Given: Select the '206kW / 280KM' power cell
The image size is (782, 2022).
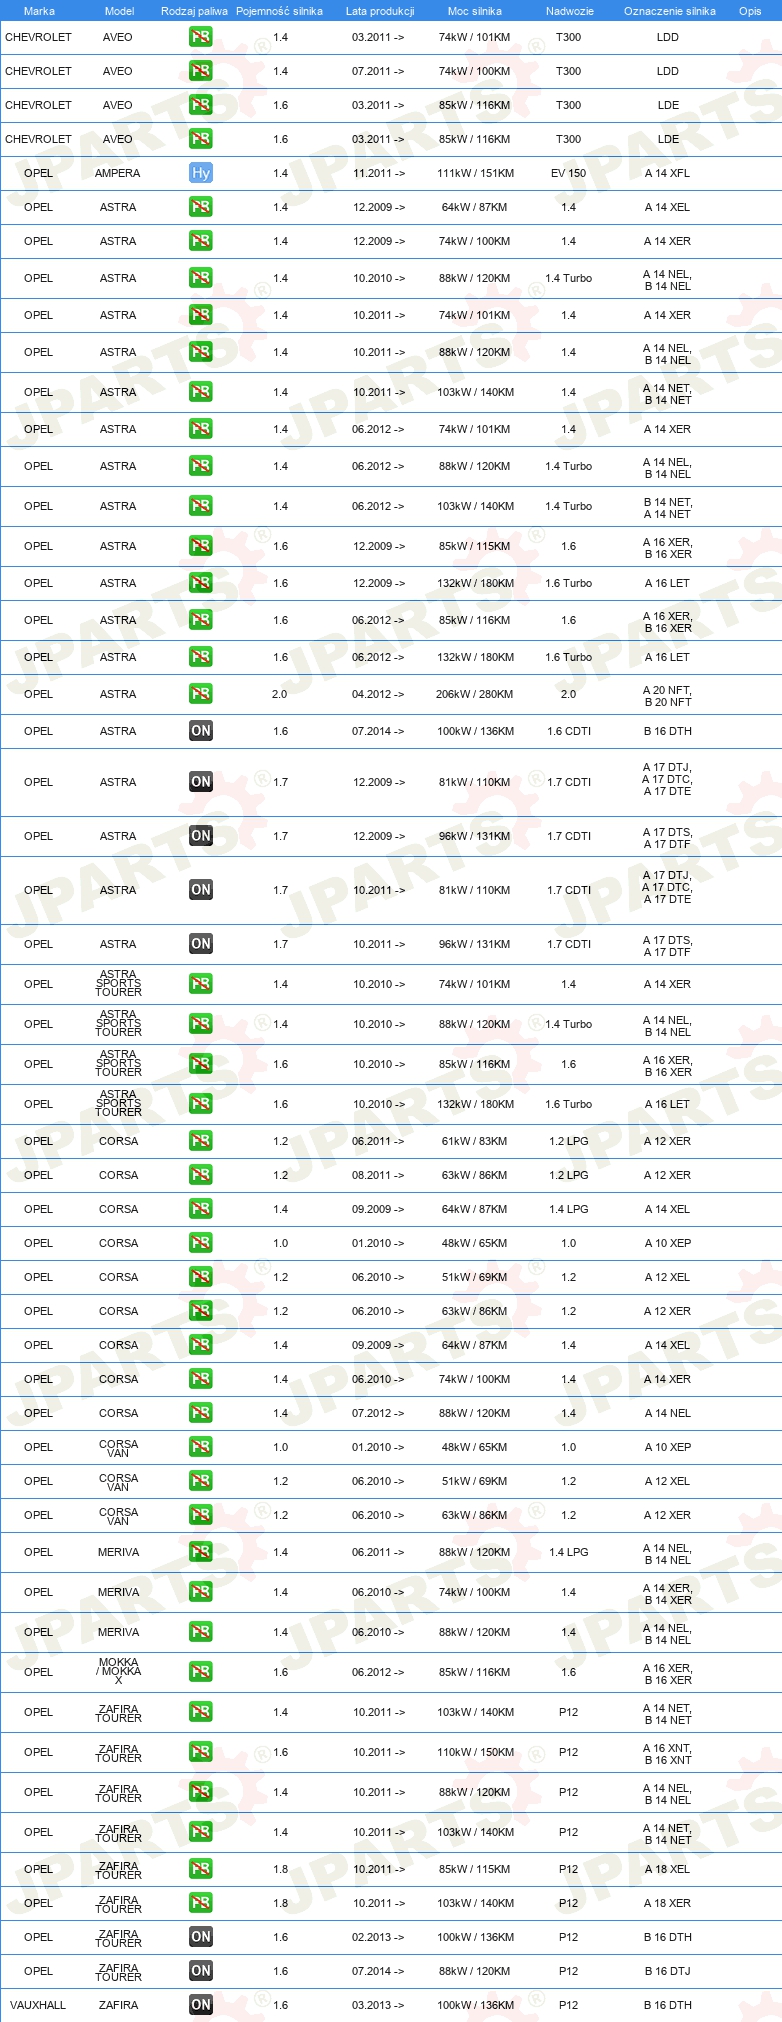Looking at the screenshot, I should [x=475, y=694].
